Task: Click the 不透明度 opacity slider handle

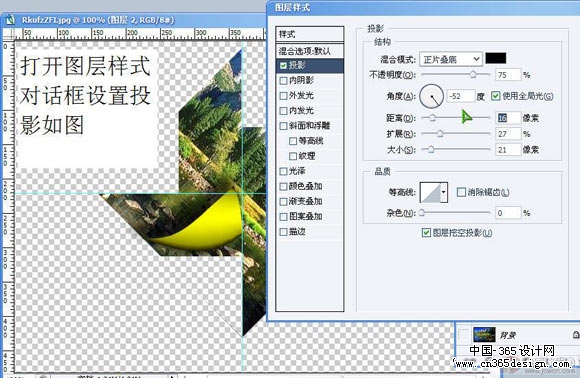Action: click(473, 75)
